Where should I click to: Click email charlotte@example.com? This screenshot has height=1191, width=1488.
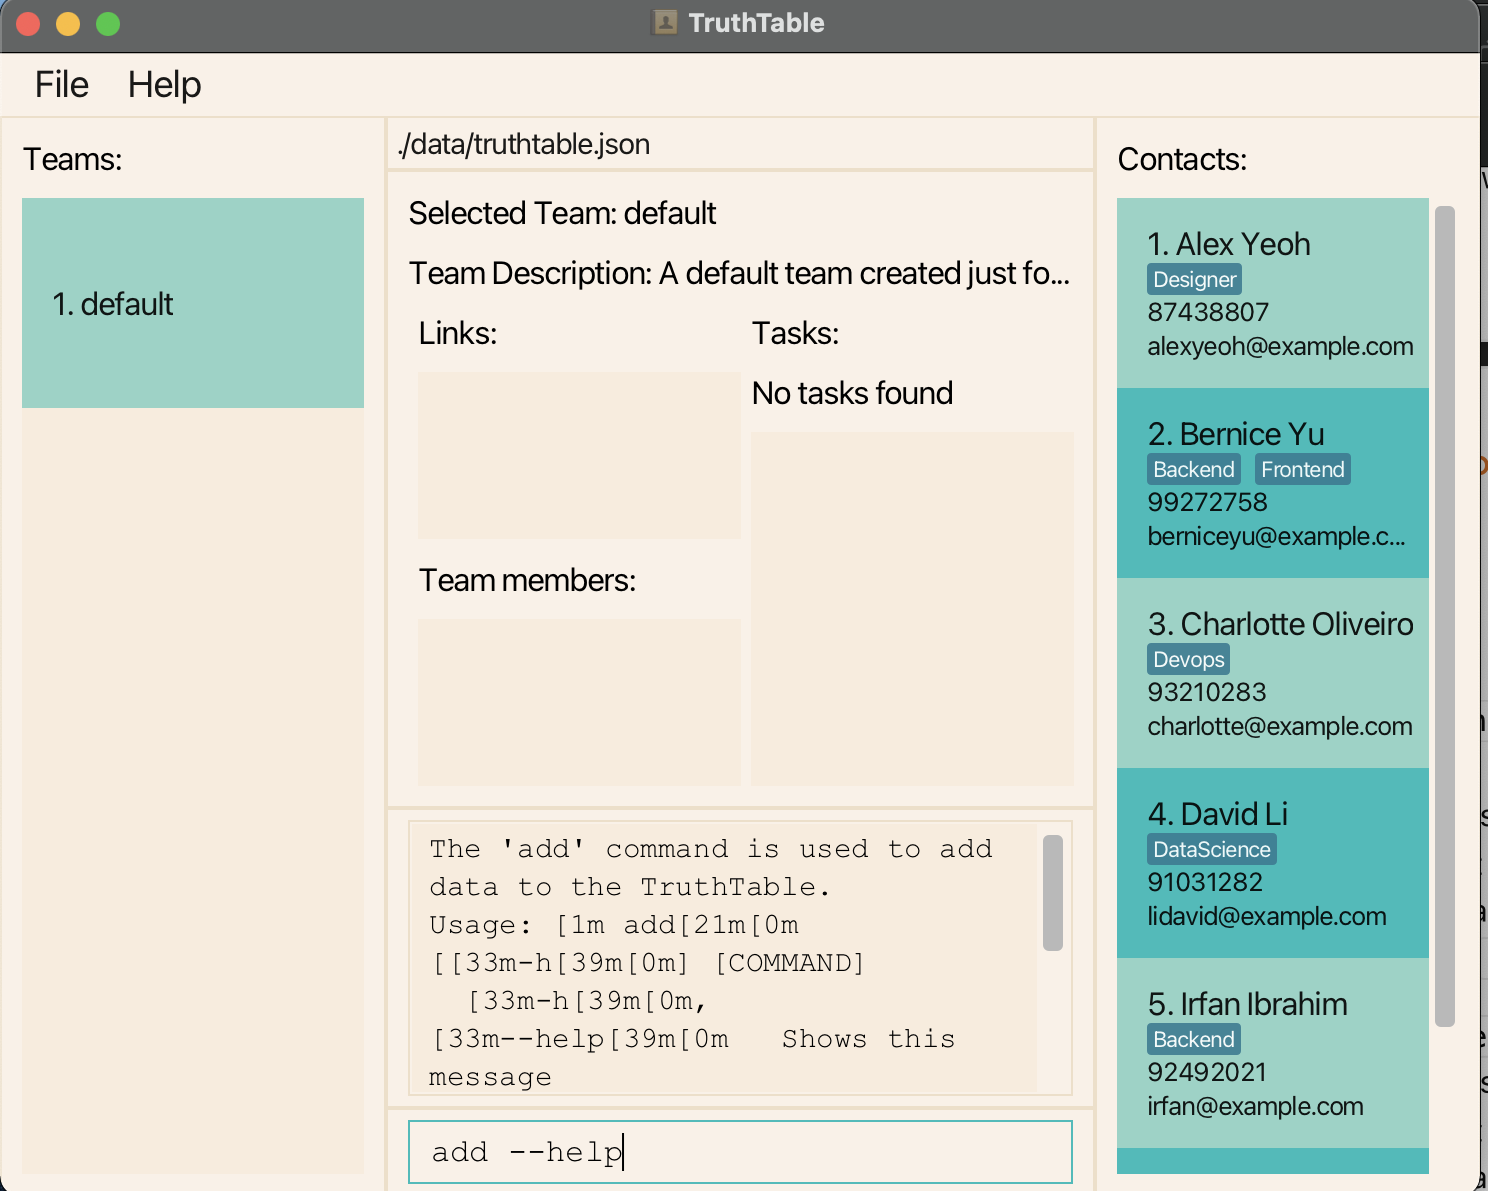click(x=1280, y=727)
